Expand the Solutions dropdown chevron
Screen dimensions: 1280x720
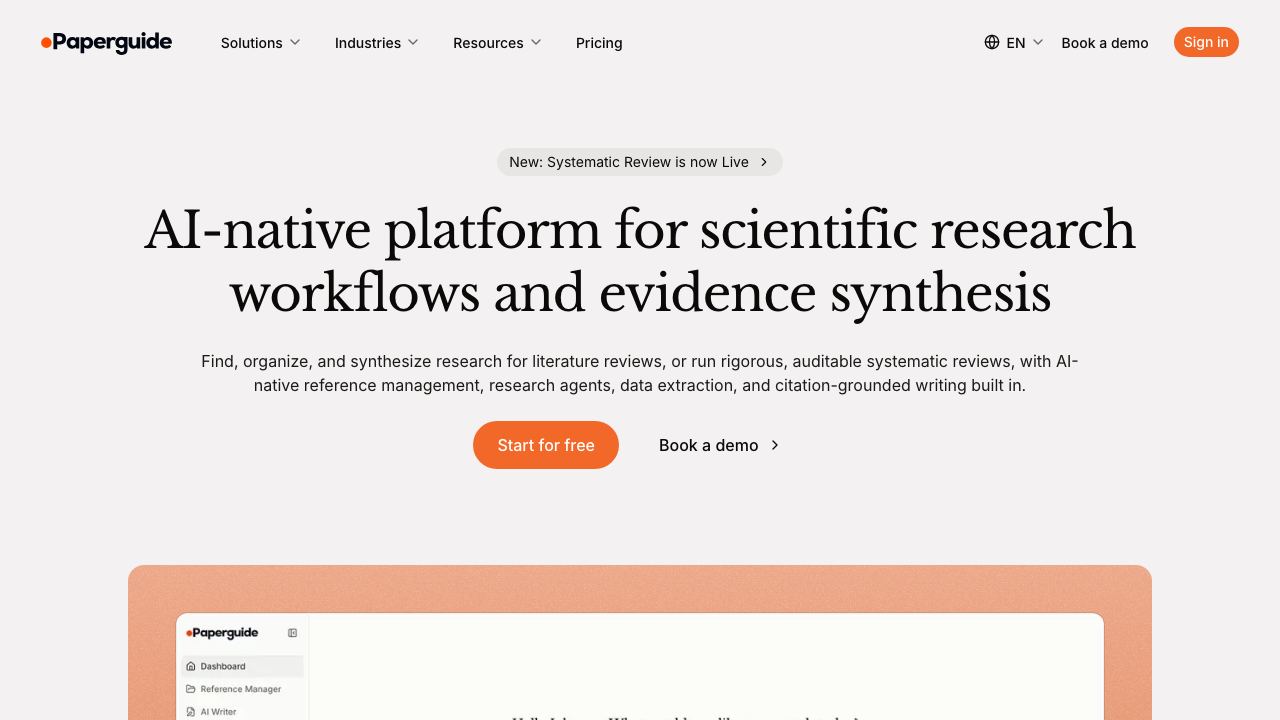(x=295, y=42)
